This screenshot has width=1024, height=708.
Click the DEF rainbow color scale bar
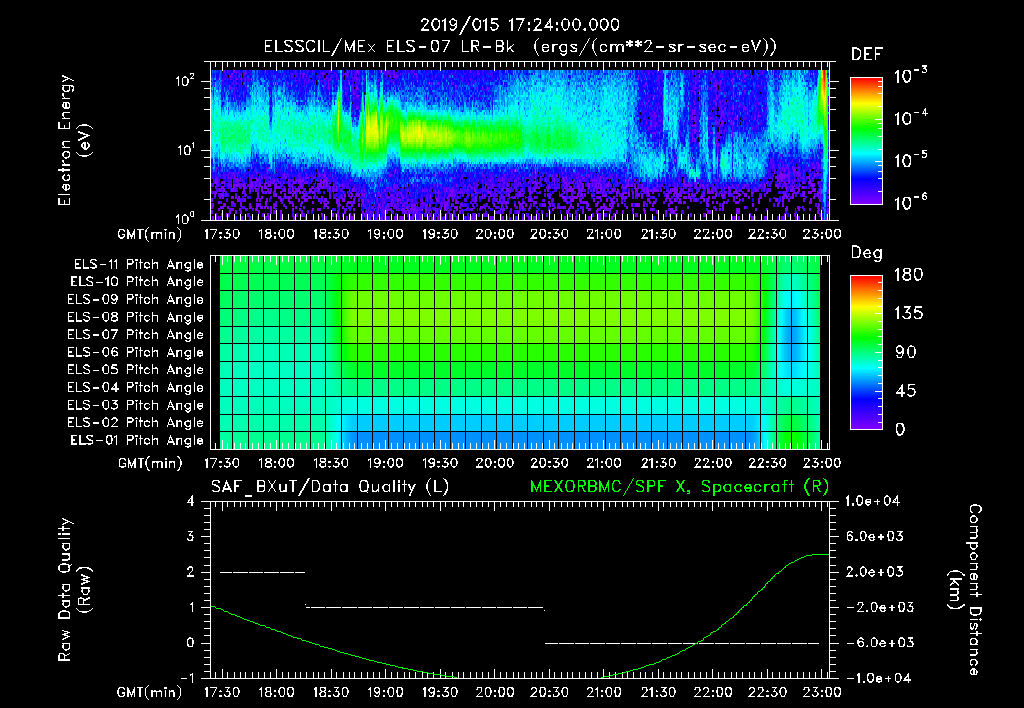[x=867, y=140]
